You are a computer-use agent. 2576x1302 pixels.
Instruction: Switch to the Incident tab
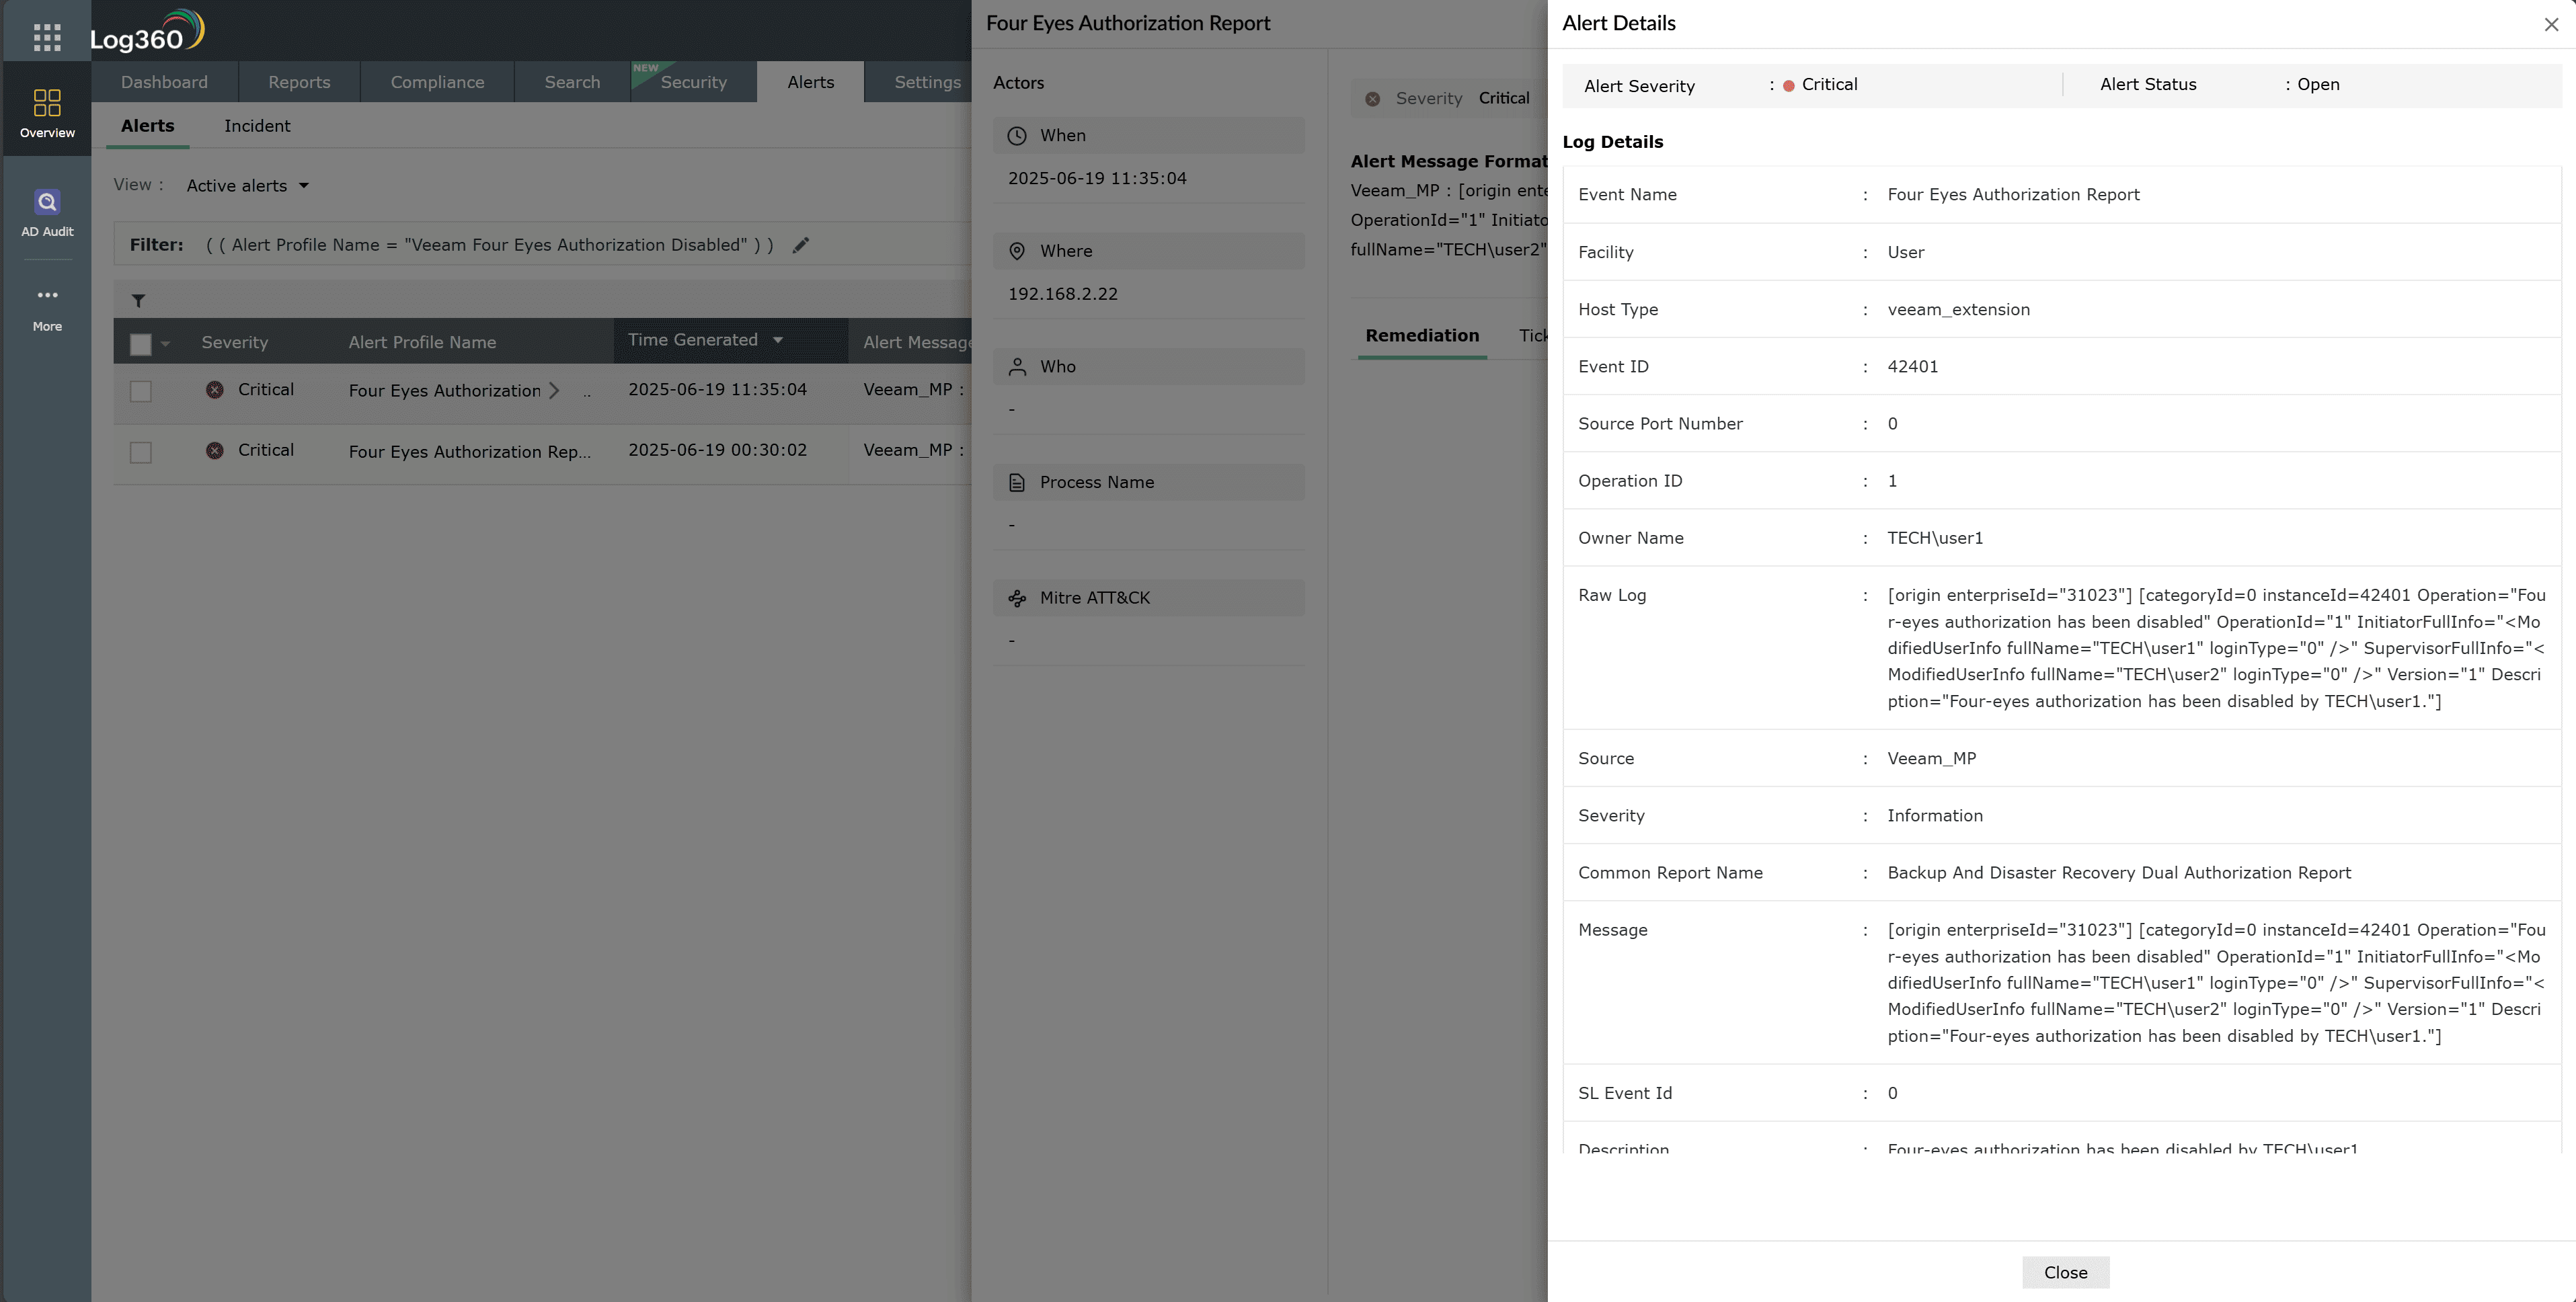pyautogui.click(x=258, y=126)
